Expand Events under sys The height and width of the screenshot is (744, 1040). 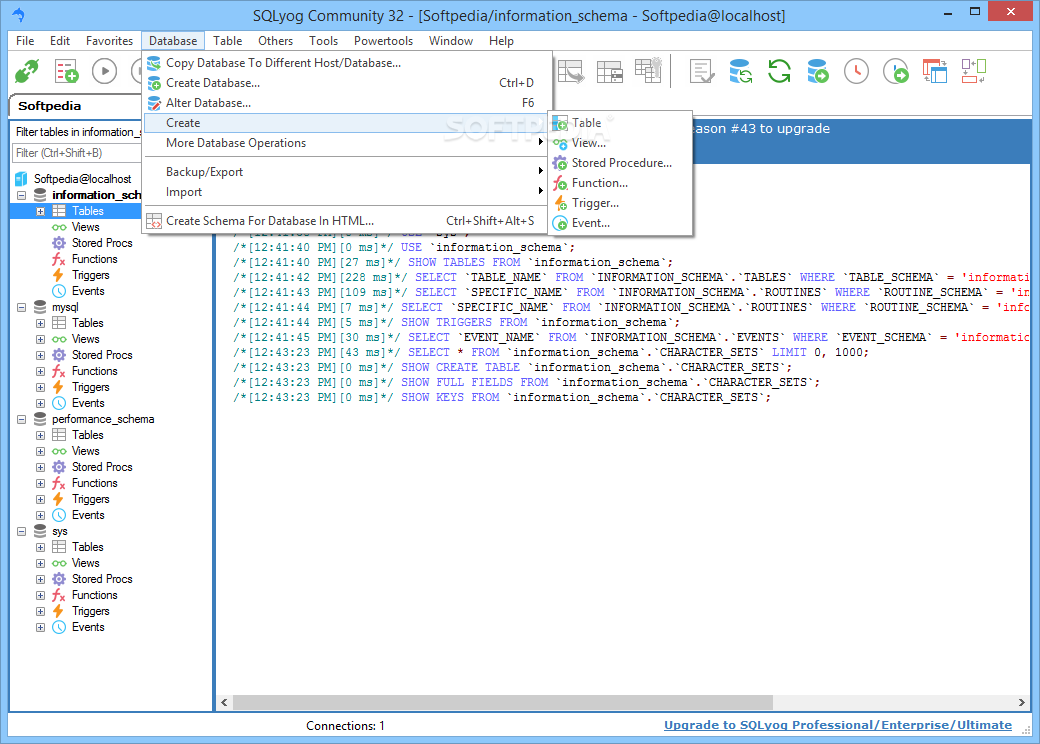coord(40,627)
